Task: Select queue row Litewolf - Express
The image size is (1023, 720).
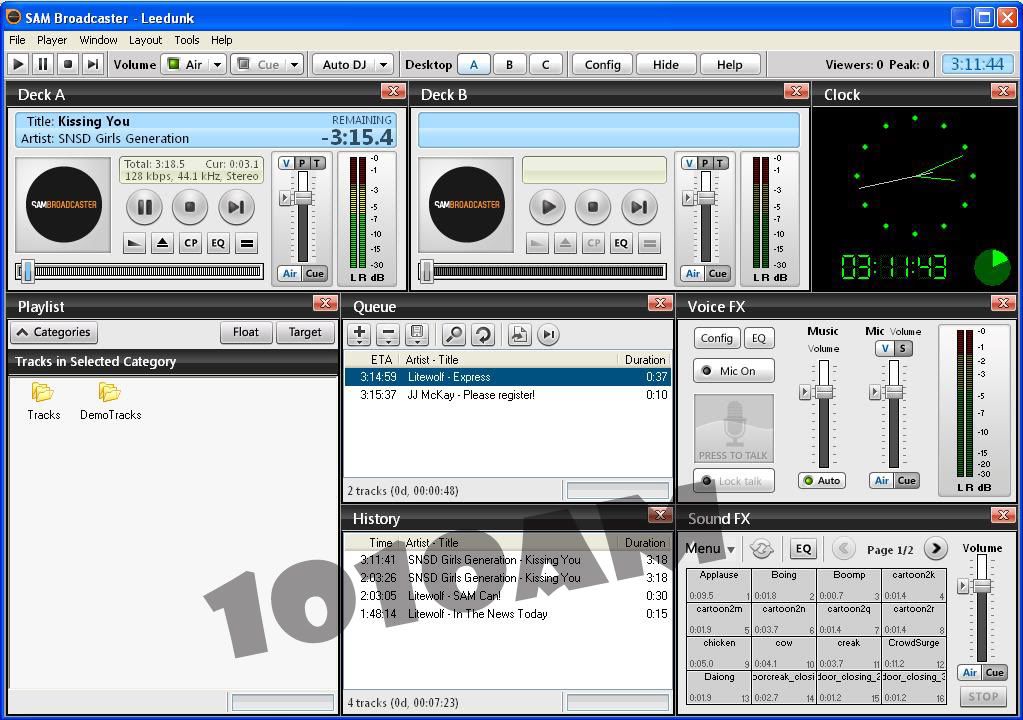Action: 508,377
